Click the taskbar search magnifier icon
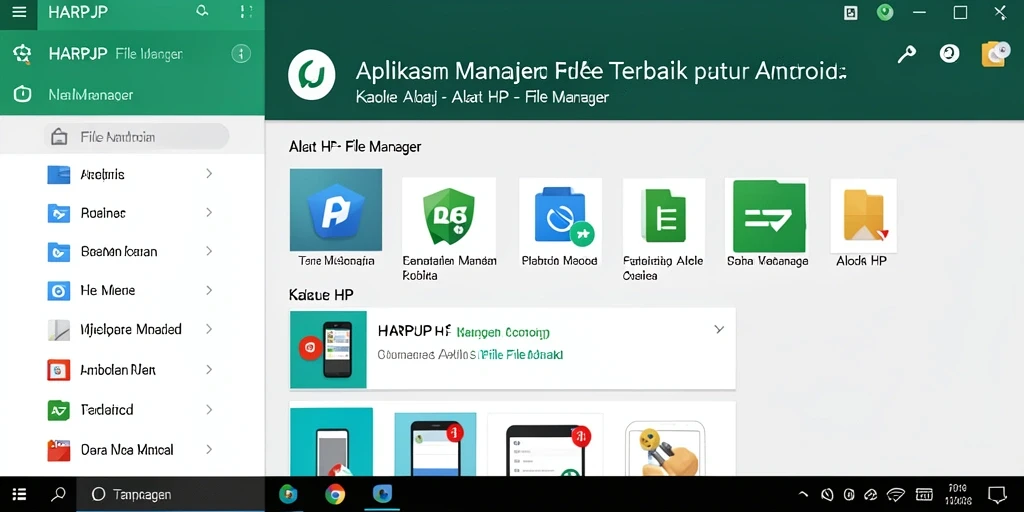The image size is (1024, 512). pos(58,494)
